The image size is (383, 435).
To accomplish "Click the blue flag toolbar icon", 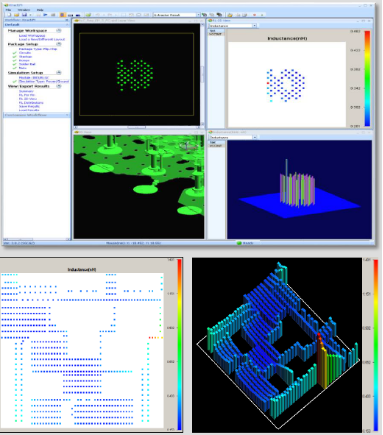I will click(45, 15).
